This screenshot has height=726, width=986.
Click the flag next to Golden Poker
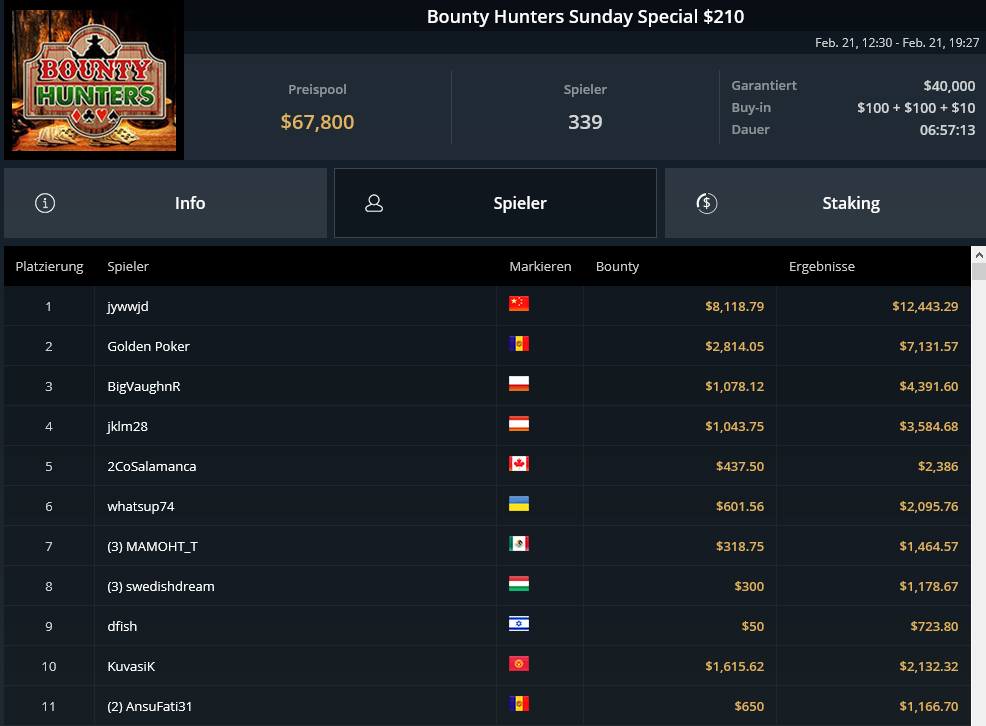519,344
